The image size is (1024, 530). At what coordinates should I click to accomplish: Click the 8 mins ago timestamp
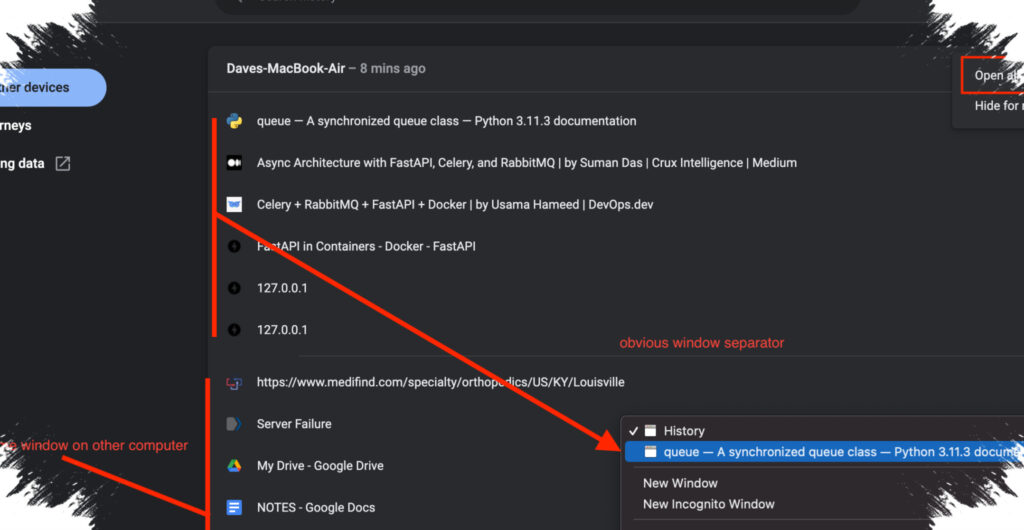[392, 69]
